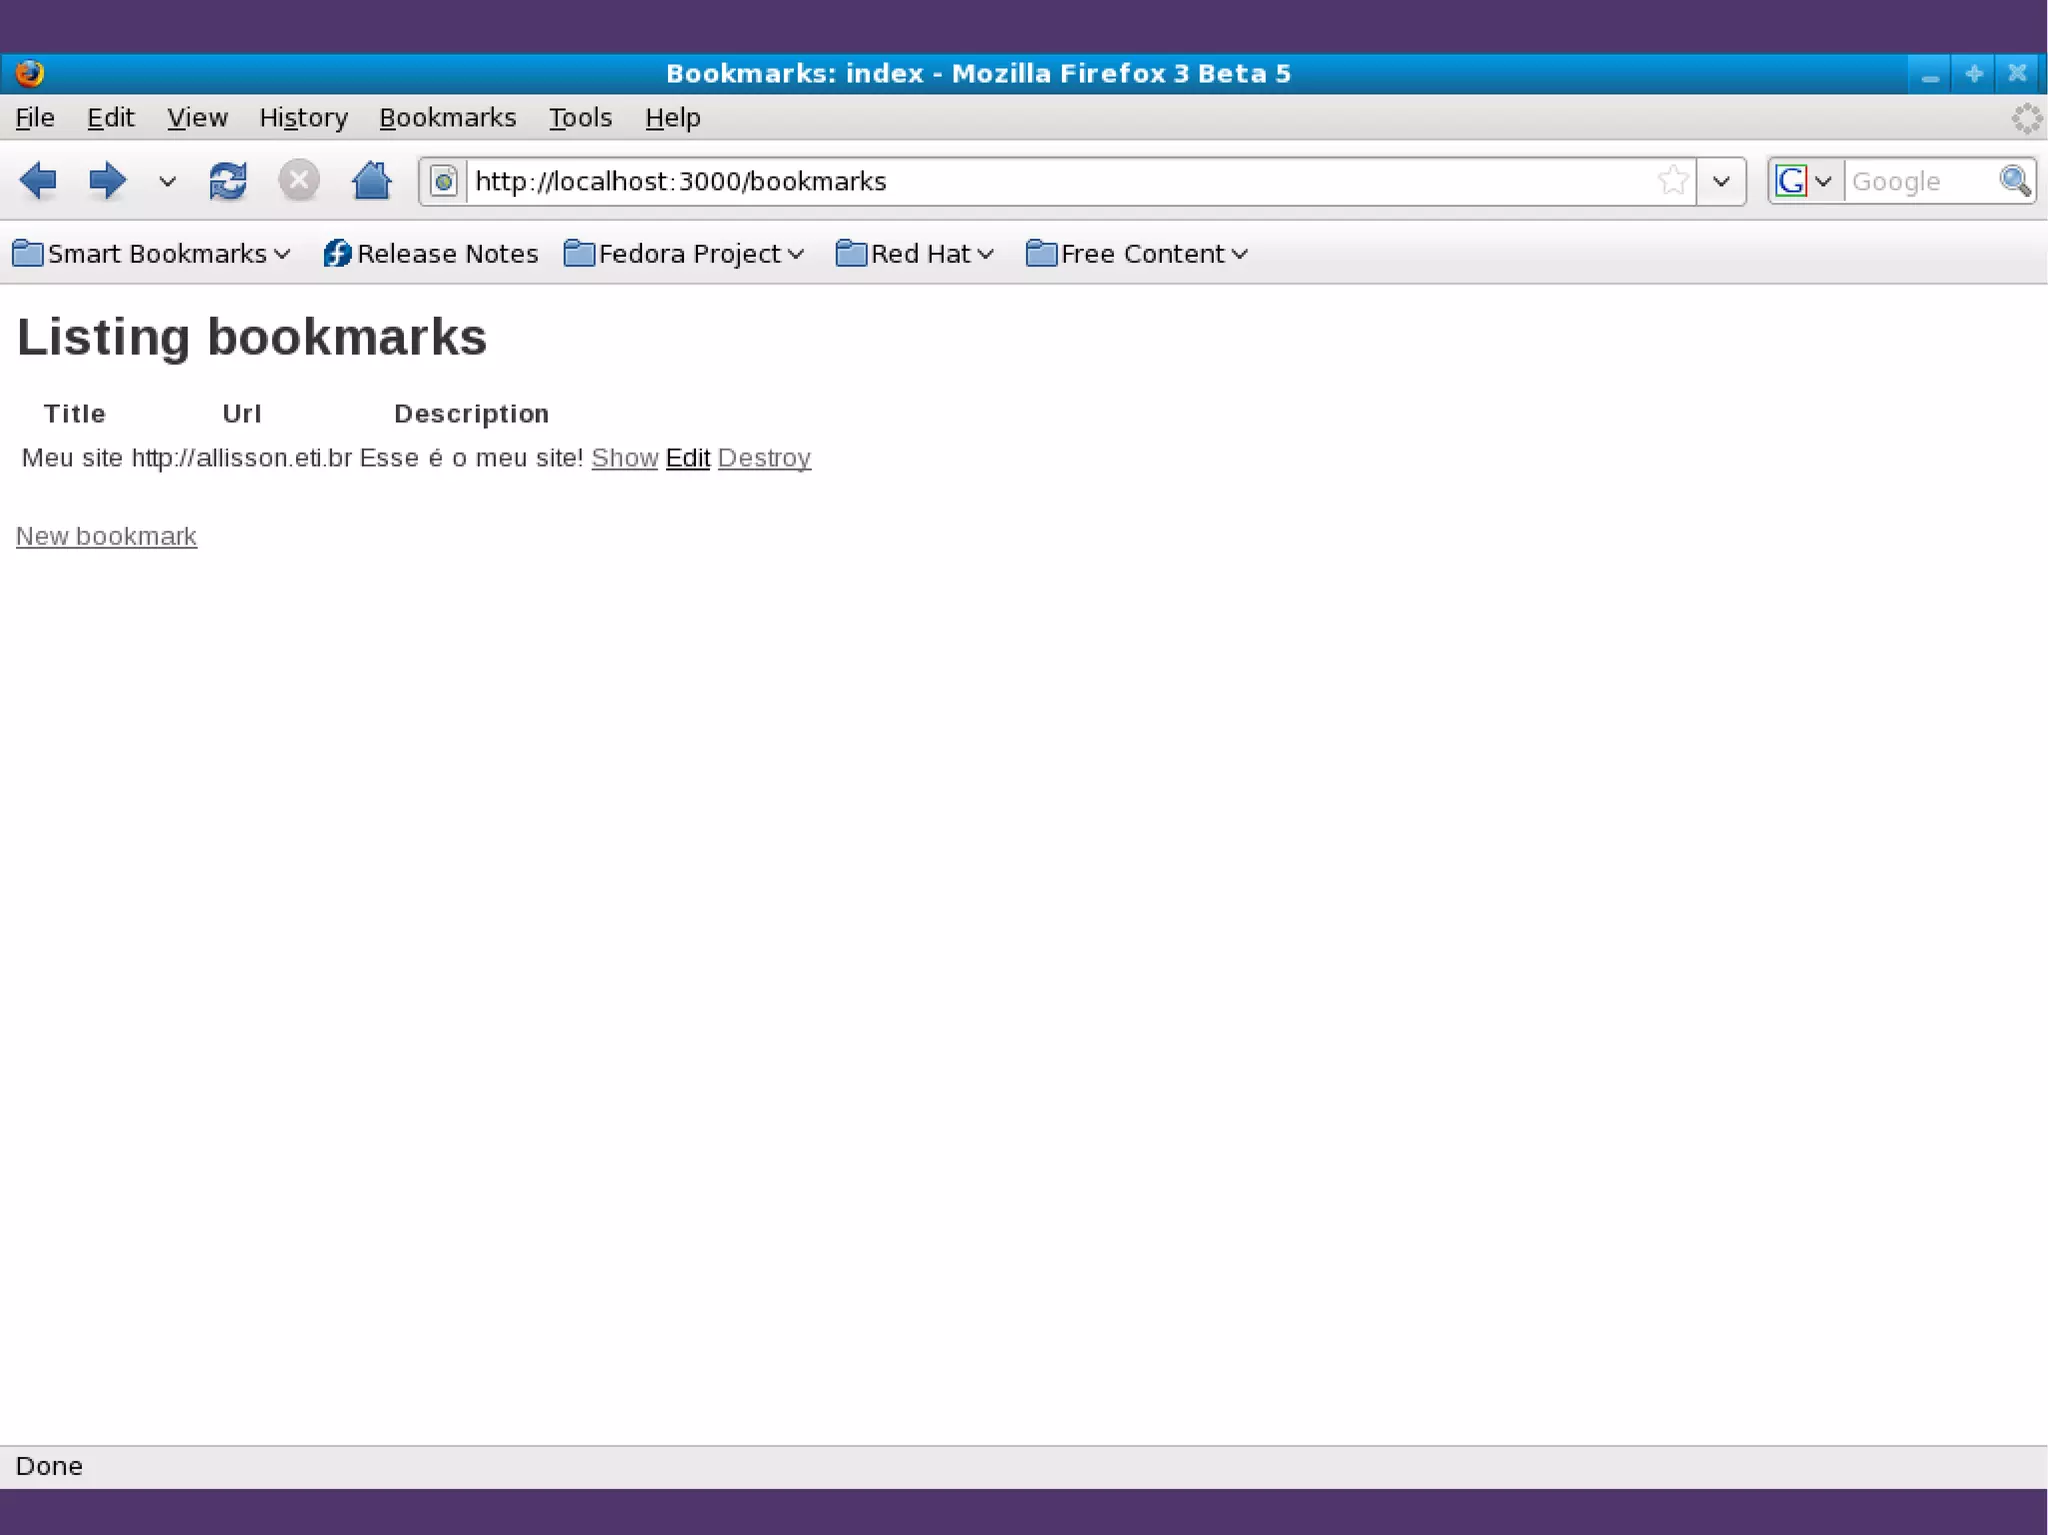Click the Google search input box
Viewport: 2048px width, 1535px height.
coord(1920,181)
